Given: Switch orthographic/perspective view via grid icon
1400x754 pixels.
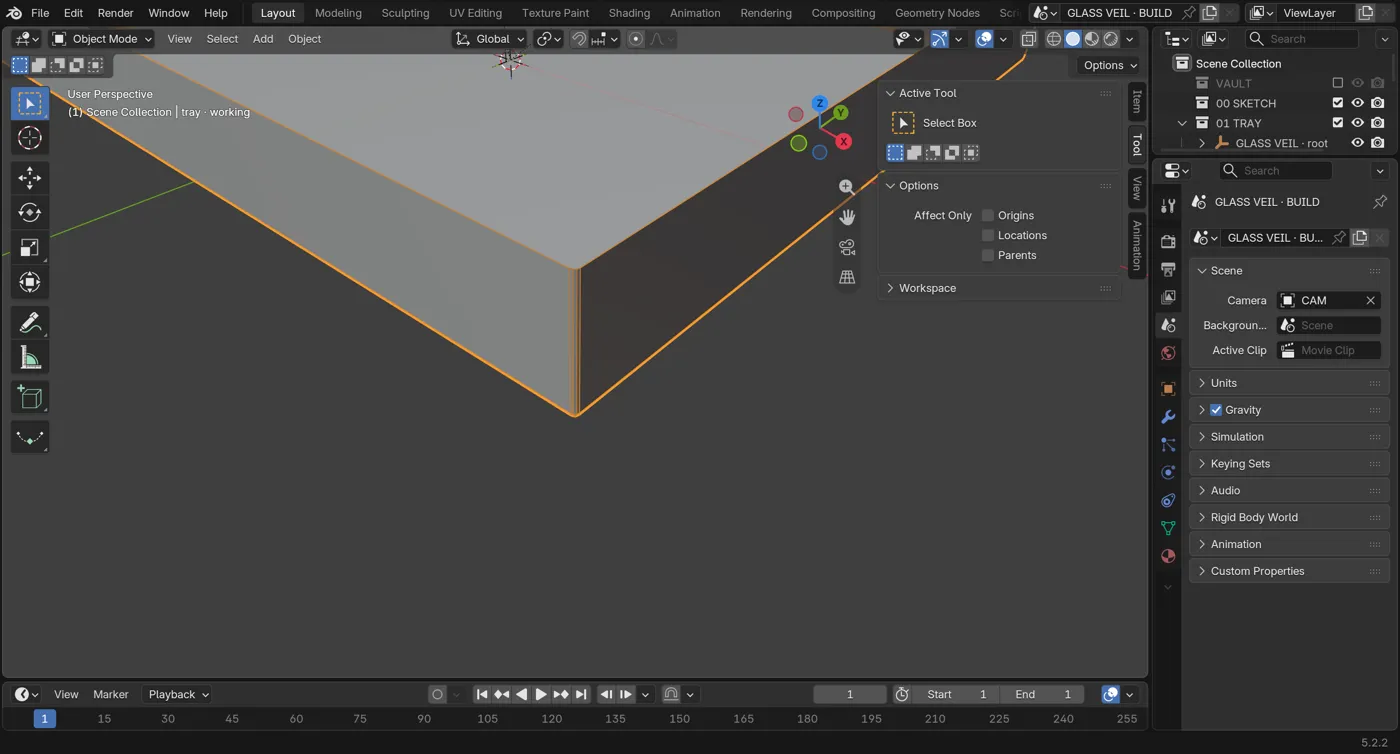Looking at the screenshot, I should pyautogui.click(x=847, y=277).
